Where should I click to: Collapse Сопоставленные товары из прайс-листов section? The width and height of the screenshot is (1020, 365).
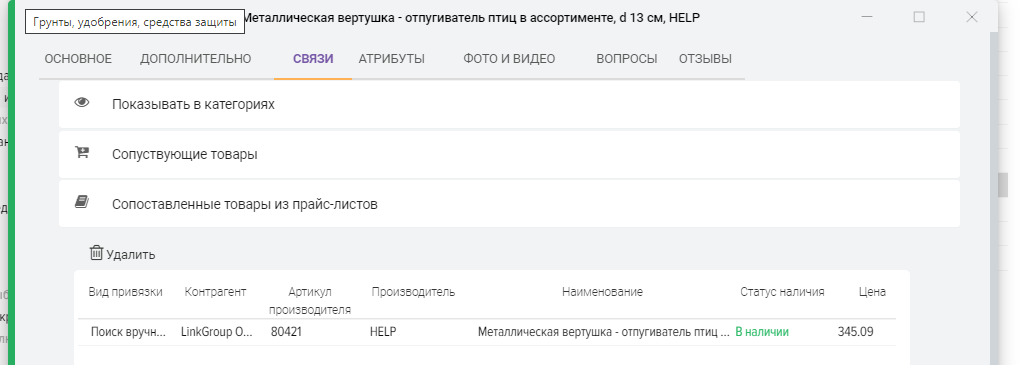(x=509, y=204)
